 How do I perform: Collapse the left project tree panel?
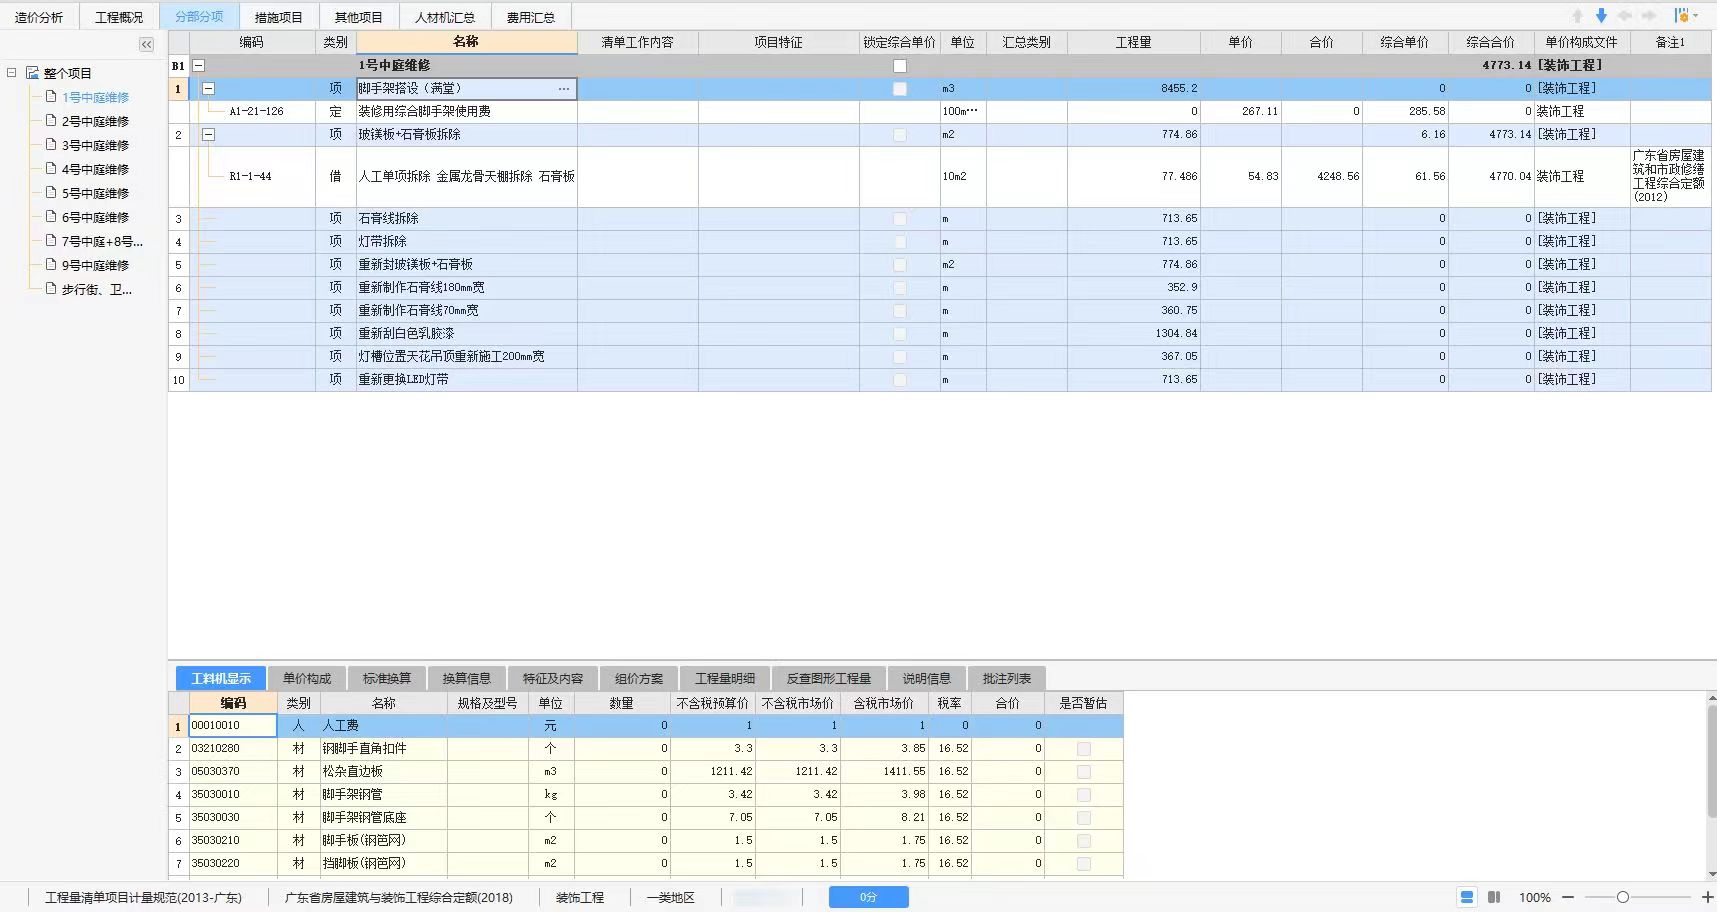tap(147, 44)
